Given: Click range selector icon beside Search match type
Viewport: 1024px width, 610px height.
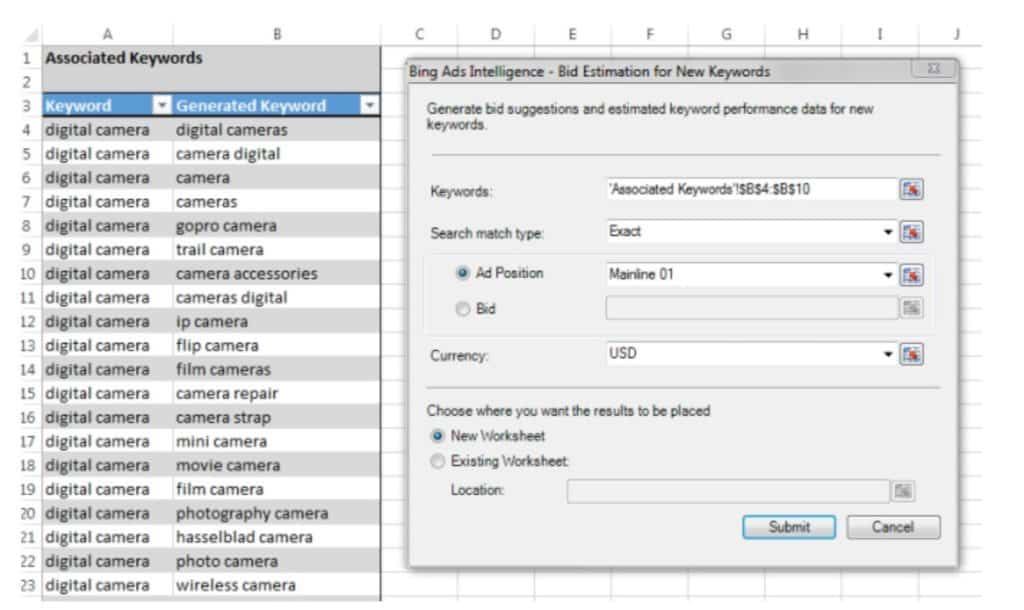Looking at the screenshot, I should tap(910, 232).
